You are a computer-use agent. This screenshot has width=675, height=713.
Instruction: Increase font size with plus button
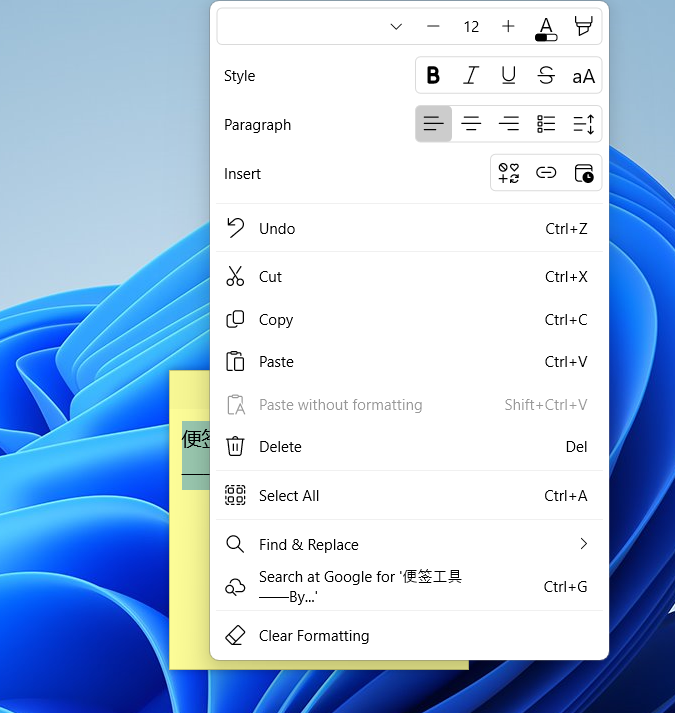[x=508, y=26]
